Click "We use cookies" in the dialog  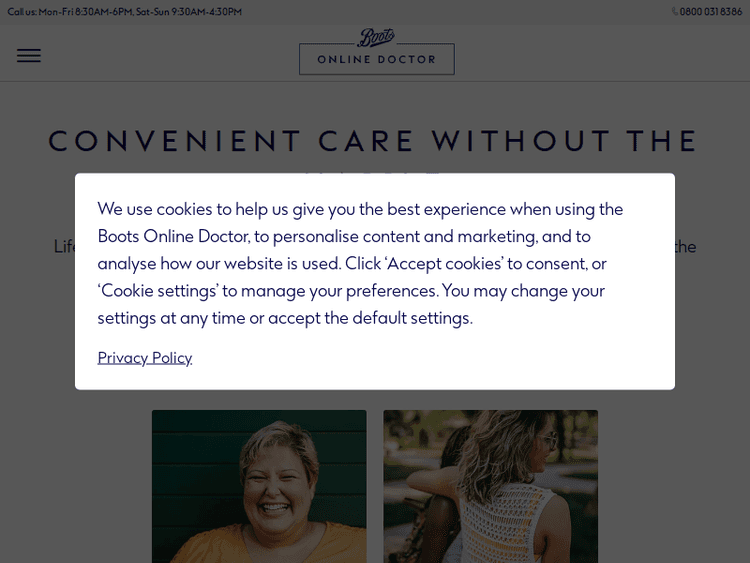[x=155, y=209]
